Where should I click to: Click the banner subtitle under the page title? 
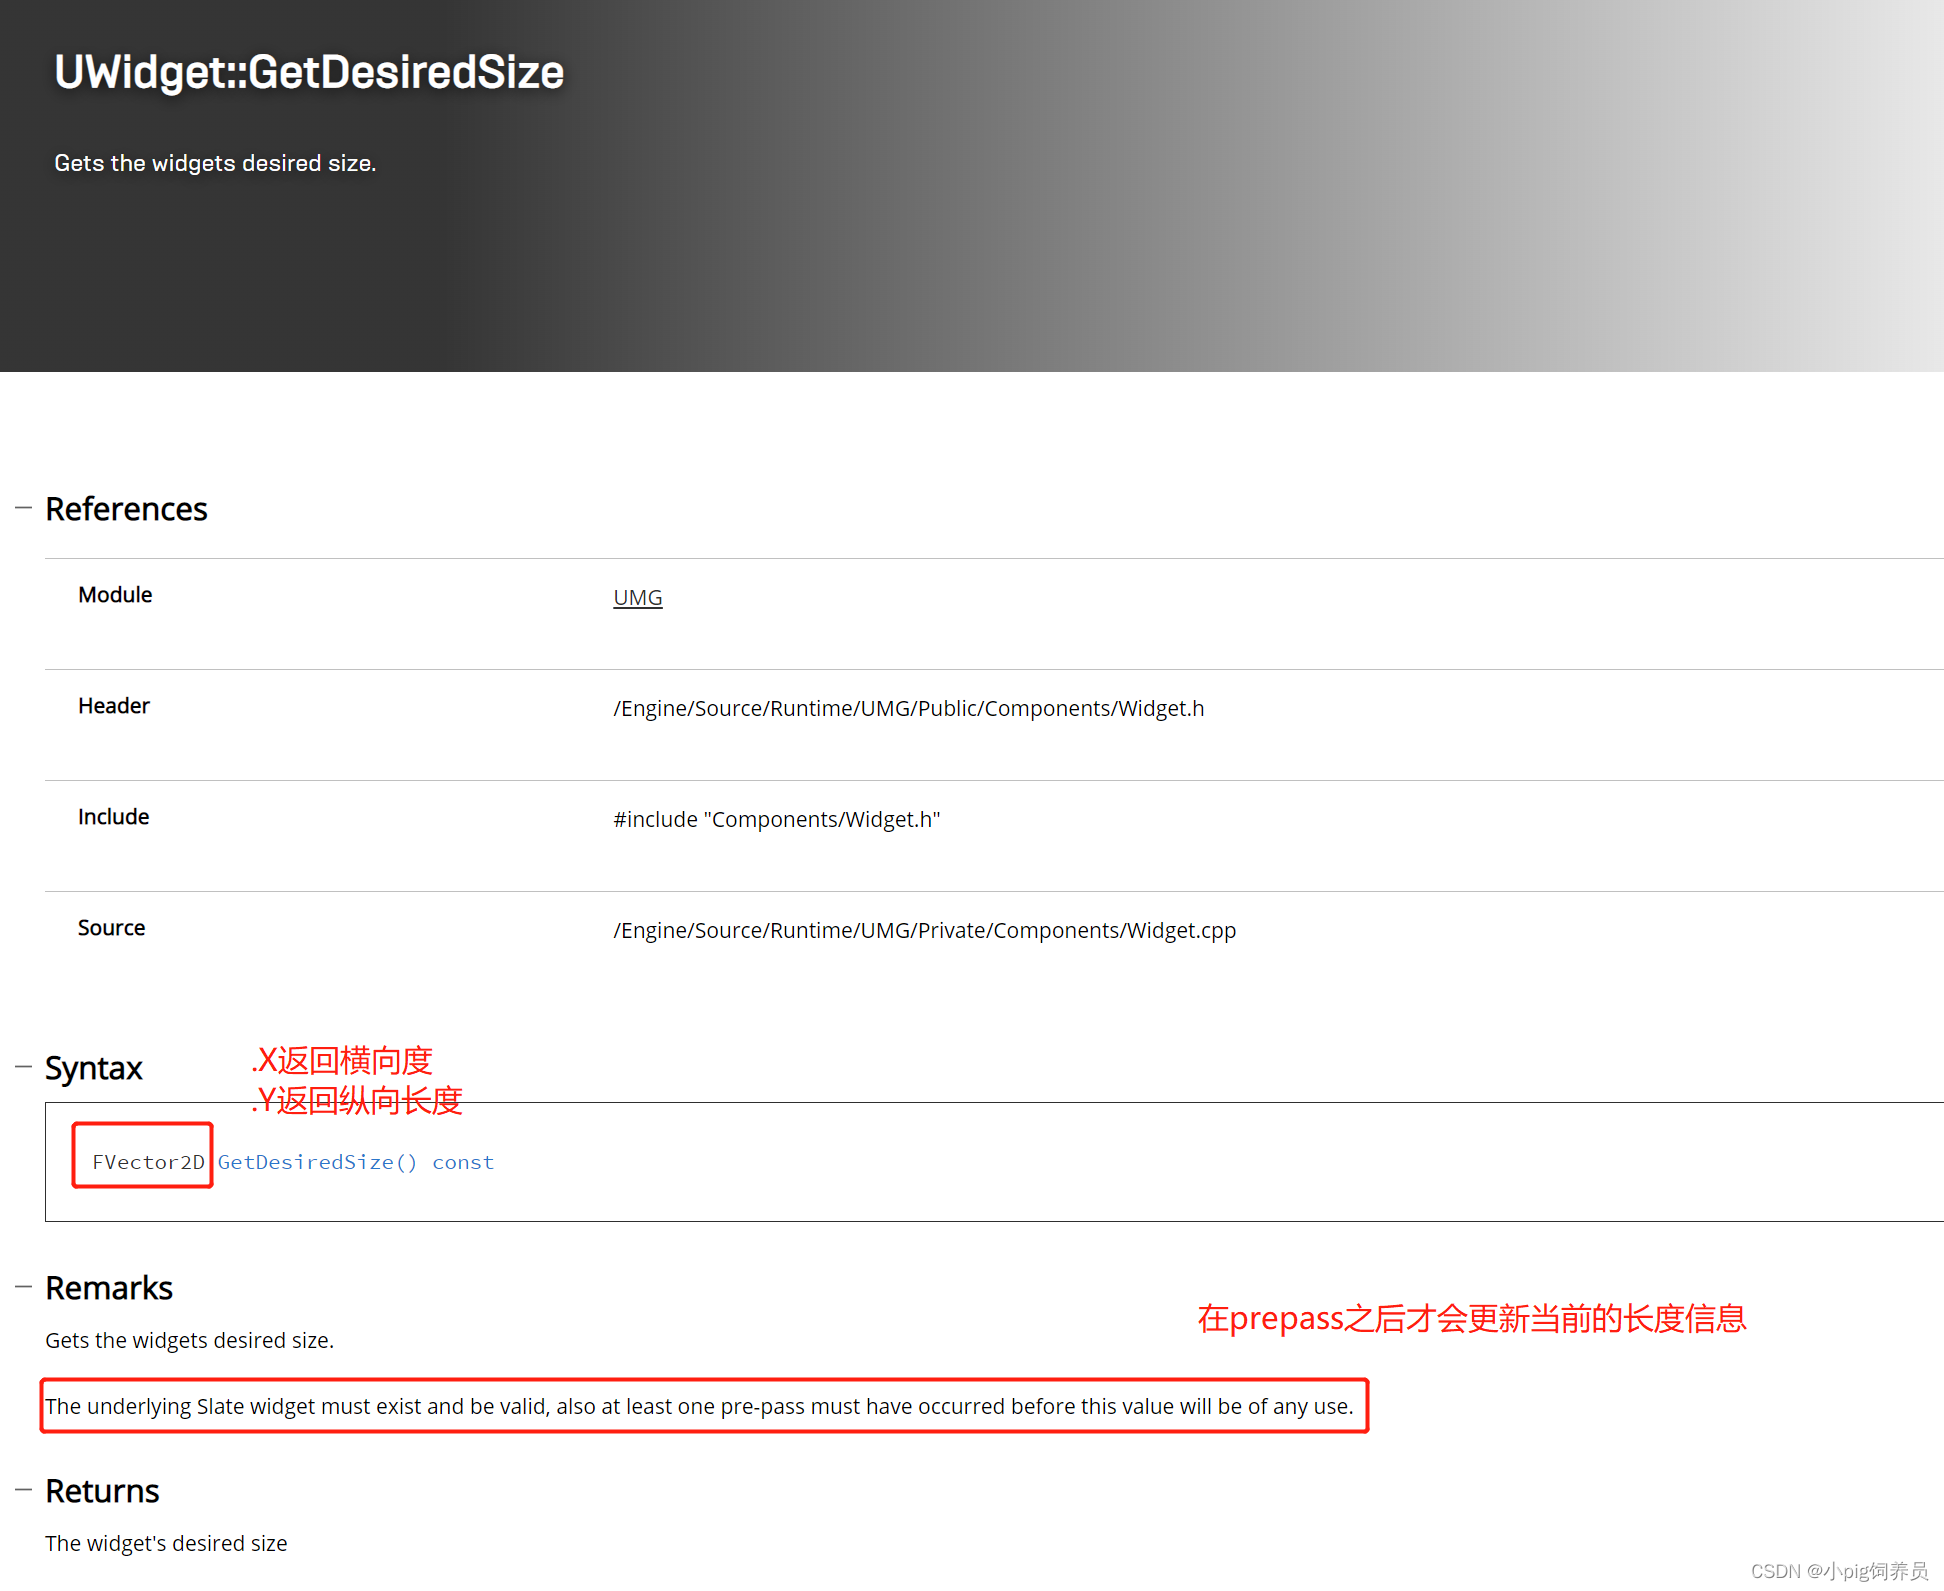click(215, 163)
